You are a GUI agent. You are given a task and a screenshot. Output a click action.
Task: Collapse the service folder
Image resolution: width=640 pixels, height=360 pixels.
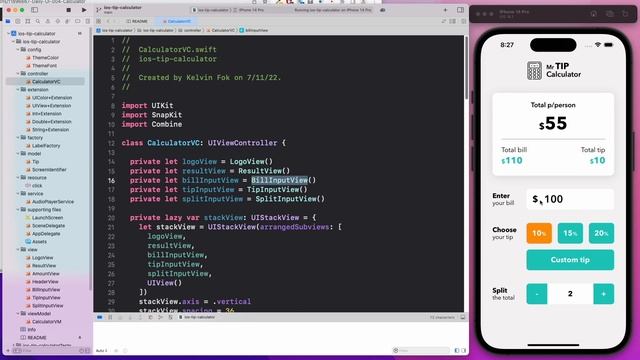pyautogui.click(x=18, y=193)
